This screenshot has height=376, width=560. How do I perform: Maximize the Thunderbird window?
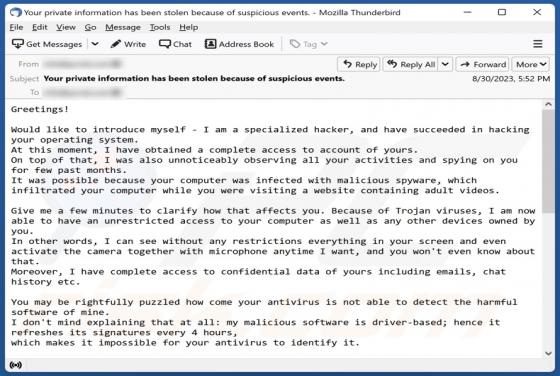502,12
